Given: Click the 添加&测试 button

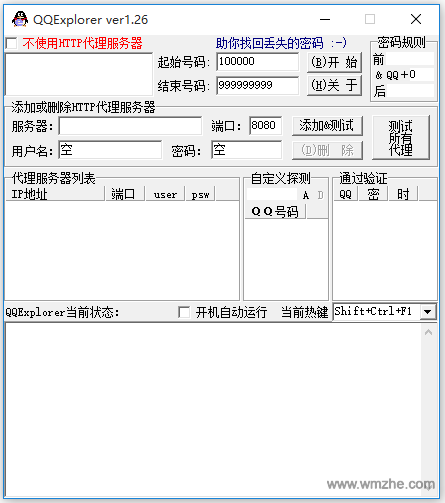Looking at the screenshot, I should [327, 126].
